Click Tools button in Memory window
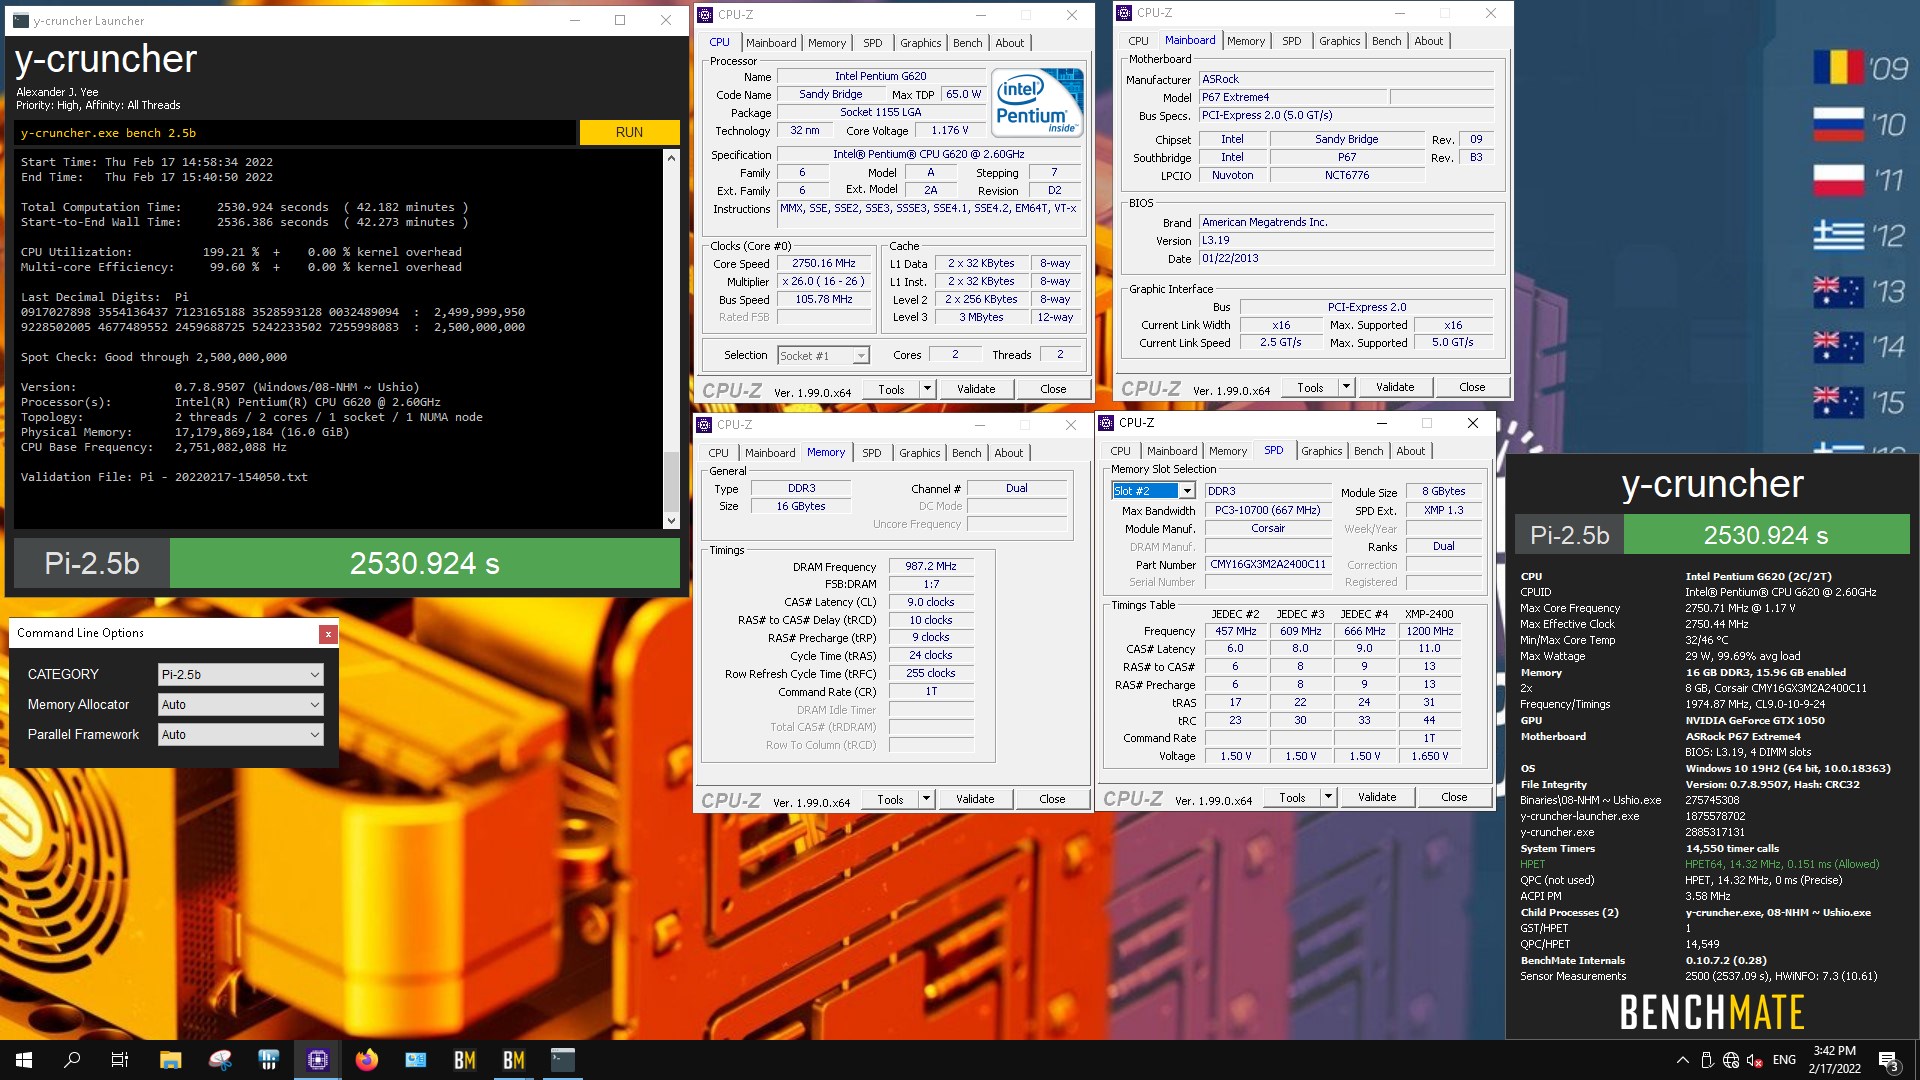This screenshot has width=1920, height=1080. coord(890,799)
